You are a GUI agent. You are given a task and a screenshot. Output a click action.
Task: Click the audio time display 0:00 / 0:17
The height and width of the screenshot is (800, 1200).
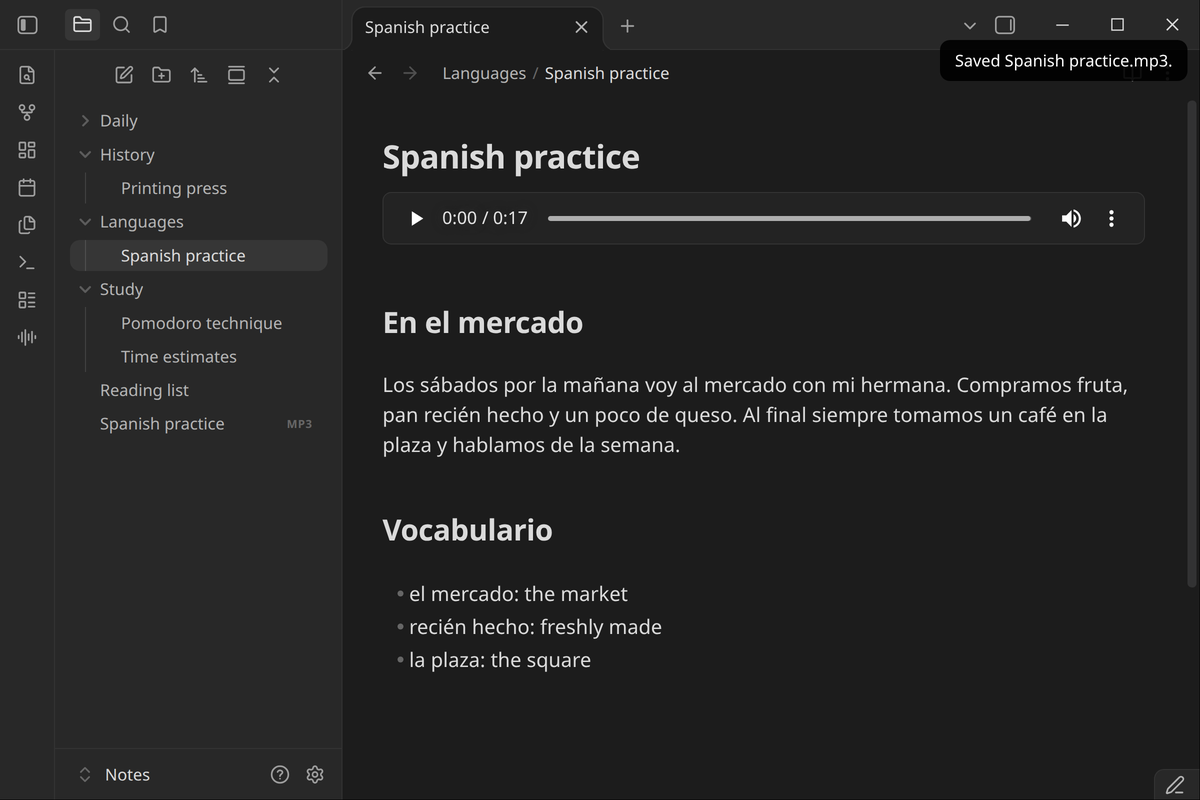(x=485, y=218)
